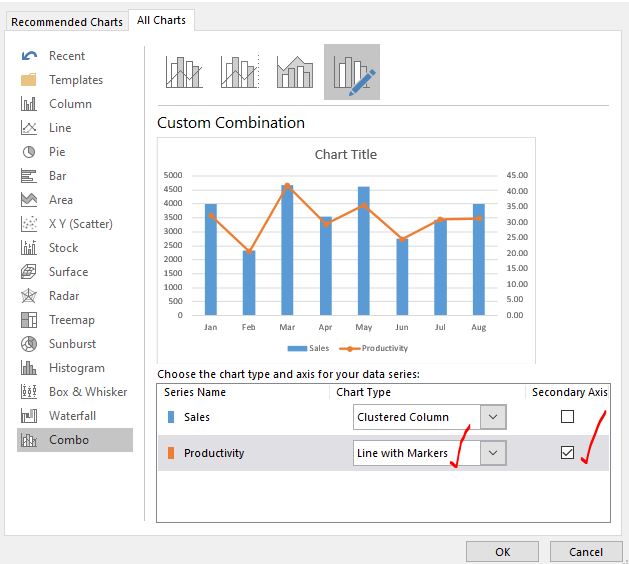This screenshot has width=629, height=564.
Task: Click the Secondary Axis column header
Action: pos(570,392)
